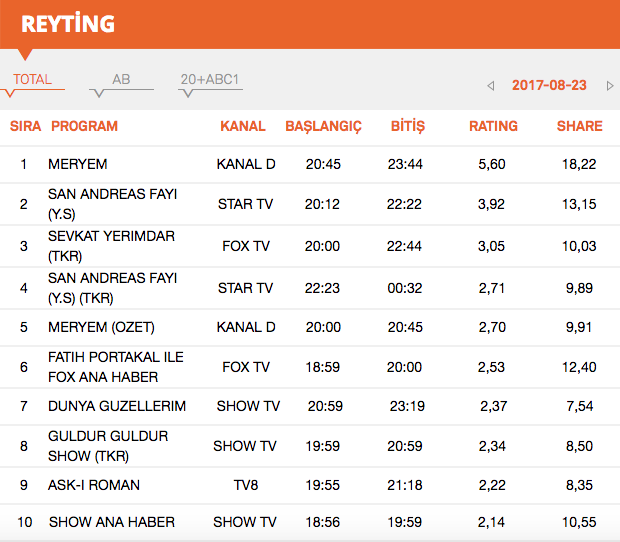Click the BİTİŞ column header
This screenshot has height=542, width=620.
406,126
